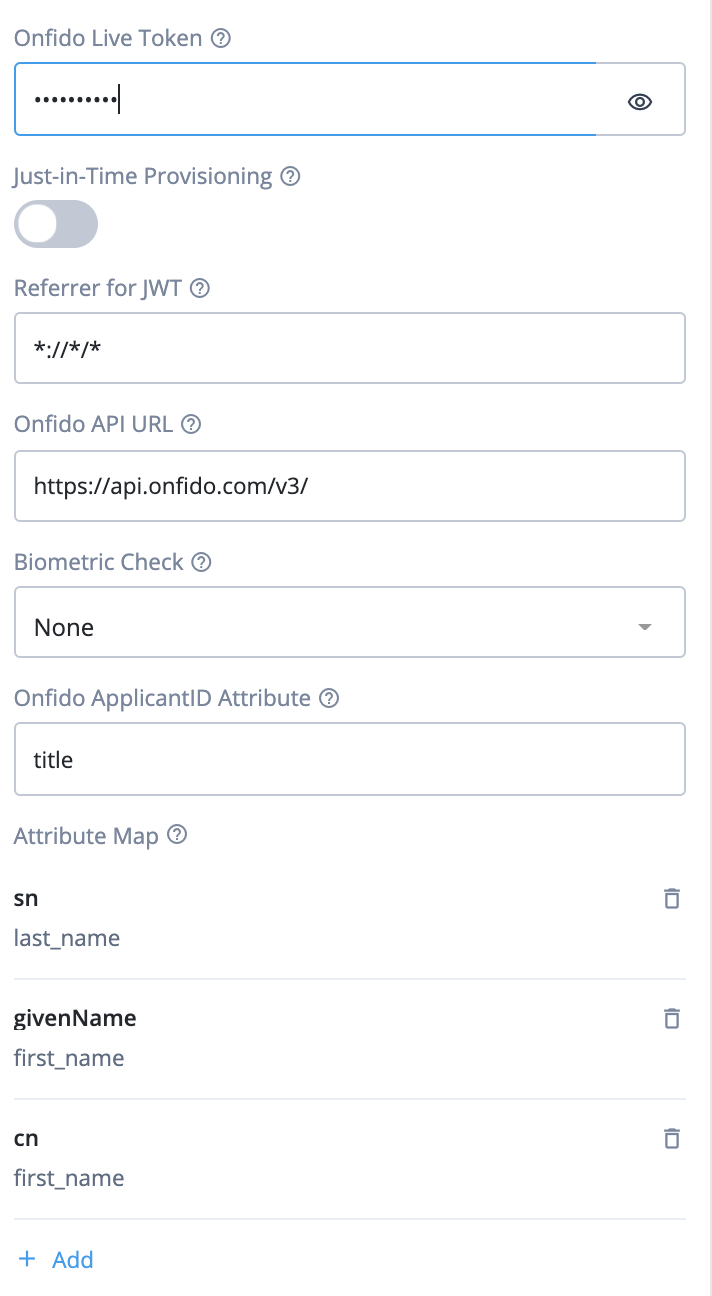Viewport: 712px width, 1296px height.
Task: Open the Biometric Check dropdown
Action: tap(349, 627)
